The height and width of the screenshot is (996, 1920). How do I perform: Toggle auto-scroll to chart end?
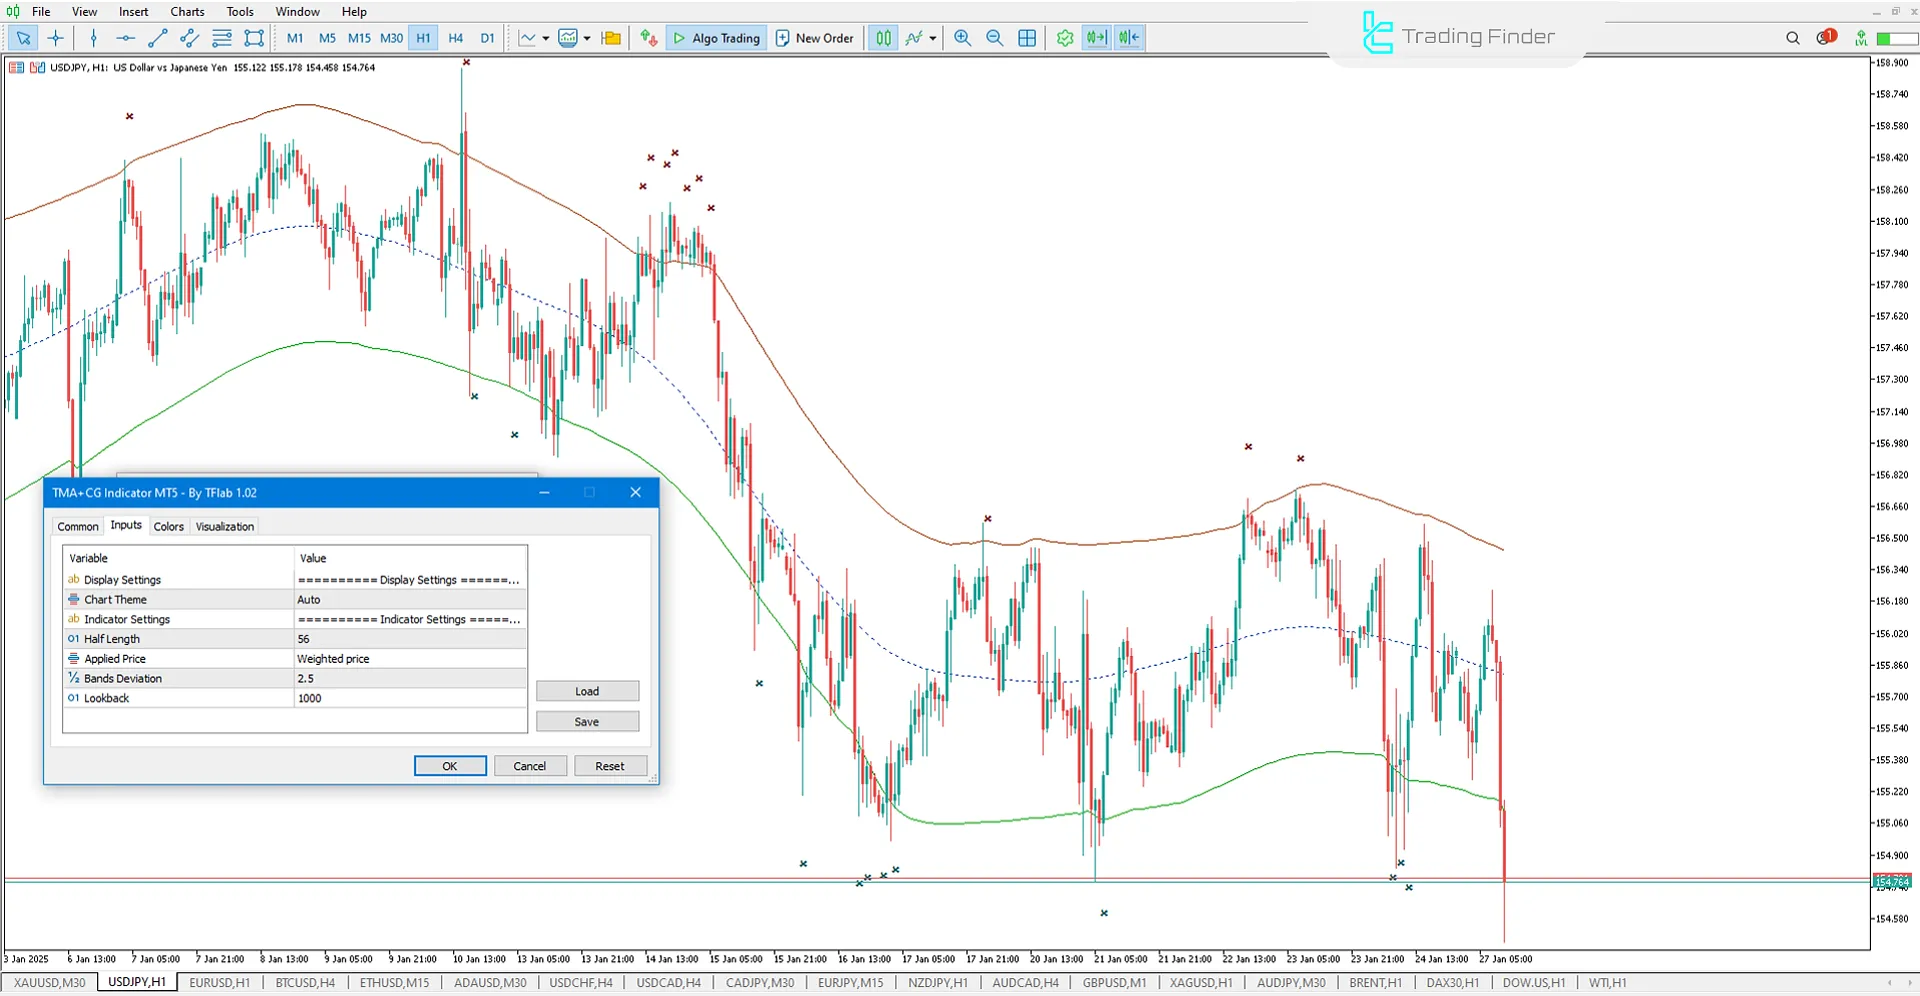pos(1095,37)
